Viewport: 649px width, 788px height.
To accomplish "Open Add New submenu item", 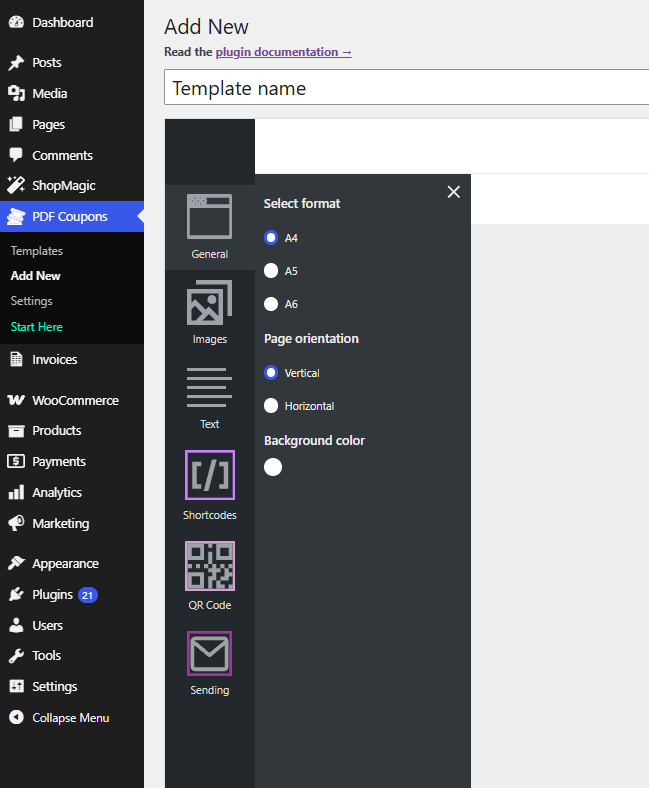I will (x=36, y=276).
